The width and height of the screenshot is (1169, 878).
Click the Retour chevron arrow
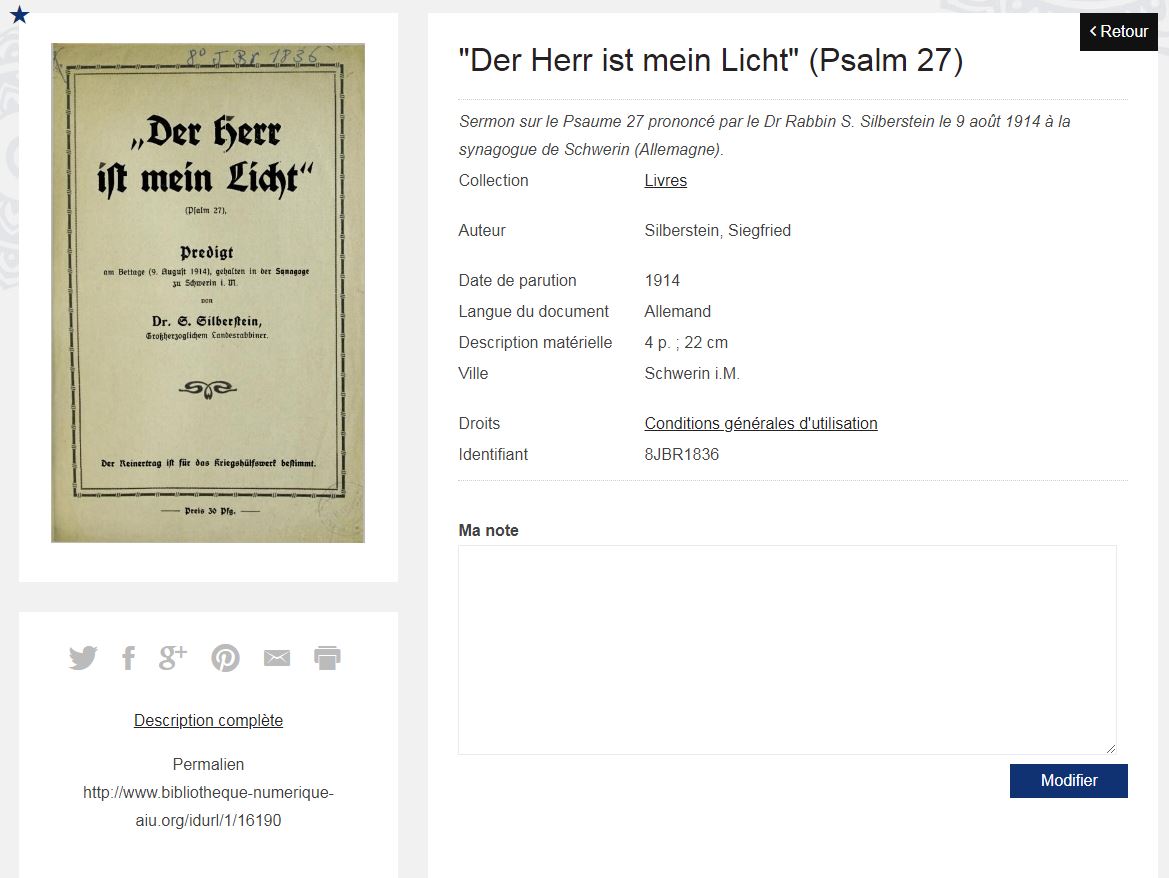(1093, 31)
